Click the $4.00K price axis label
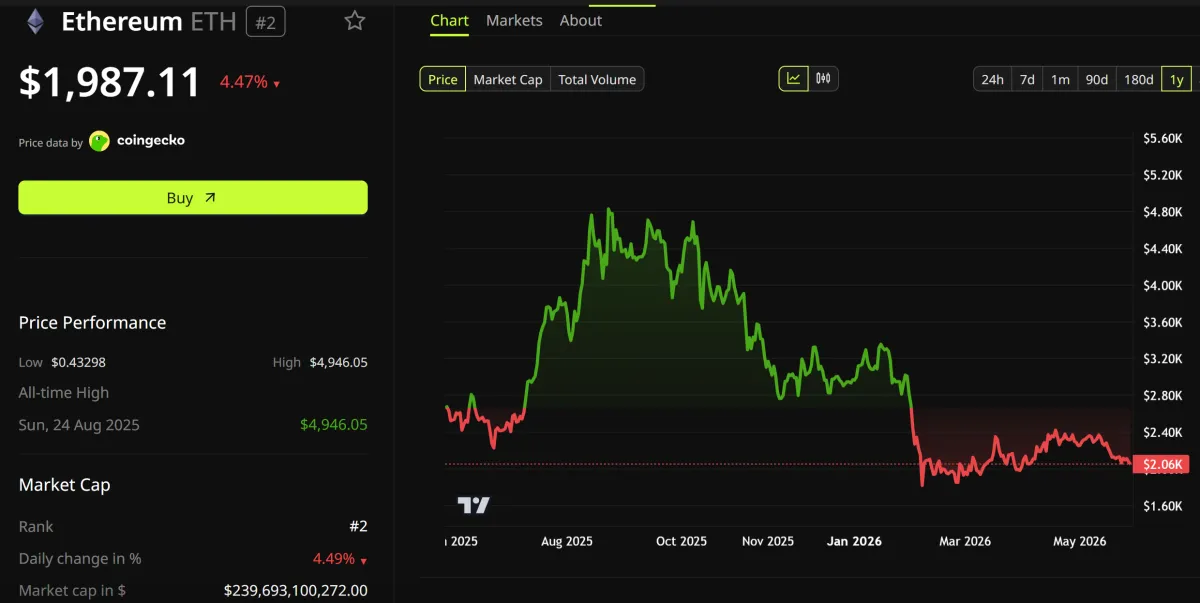Screen dimensions: 1200x603 point(1163,286)
